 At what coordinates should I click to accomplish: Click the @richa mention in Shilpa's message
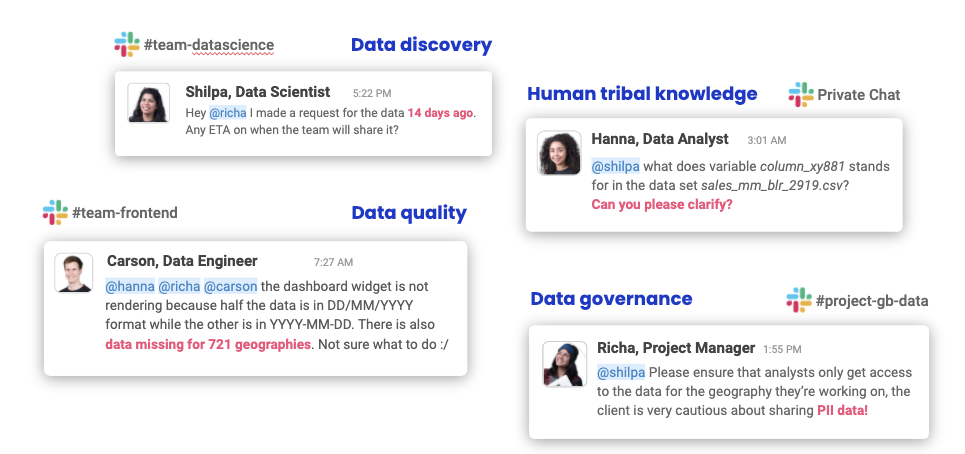228,113
